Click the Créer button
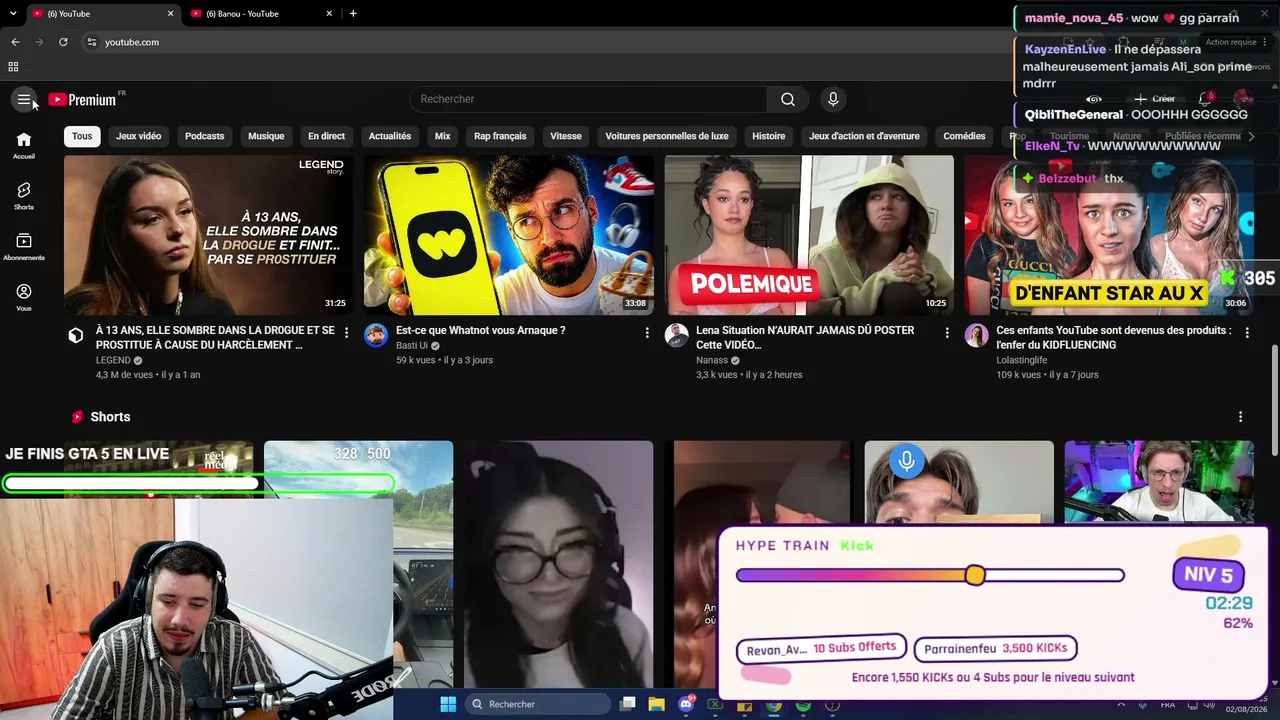This screenshot has width=1280, height=720. coord(1154,99)
